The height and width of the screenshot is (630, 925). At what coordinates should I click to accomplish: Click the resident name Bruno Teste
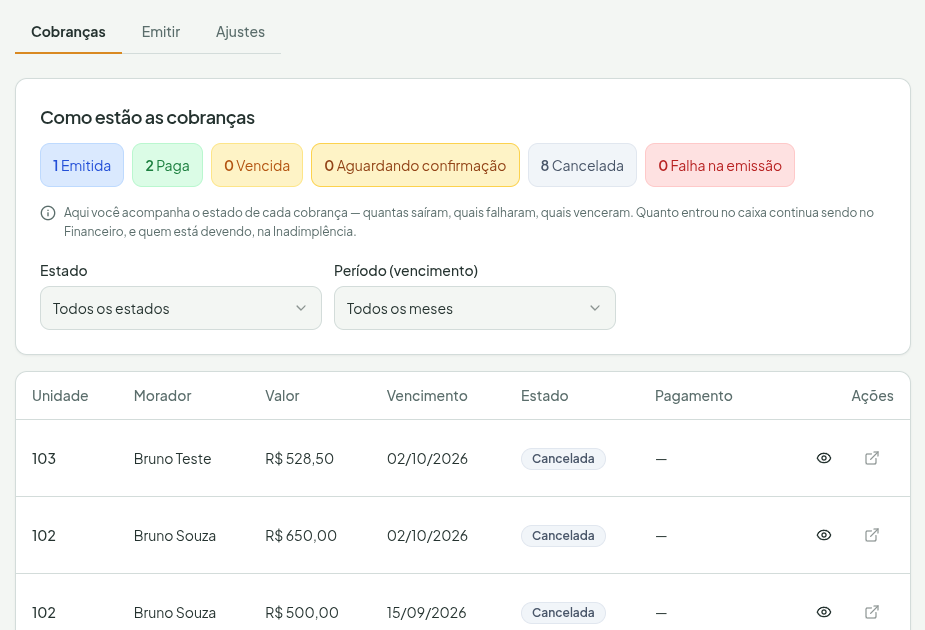(x=172, y=458)
